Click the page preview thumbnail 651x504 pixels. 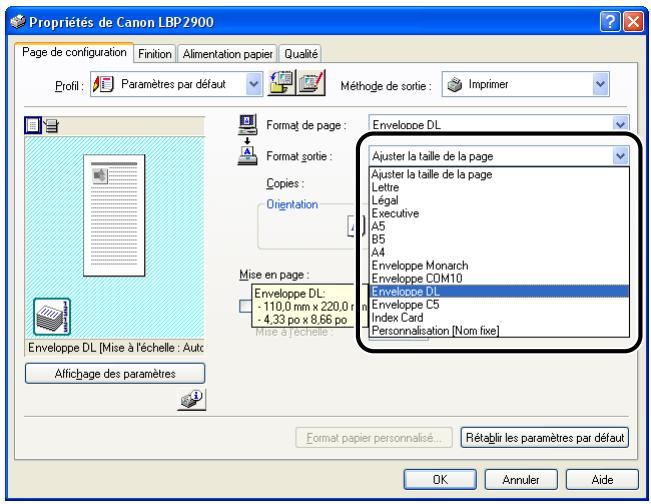114,215
